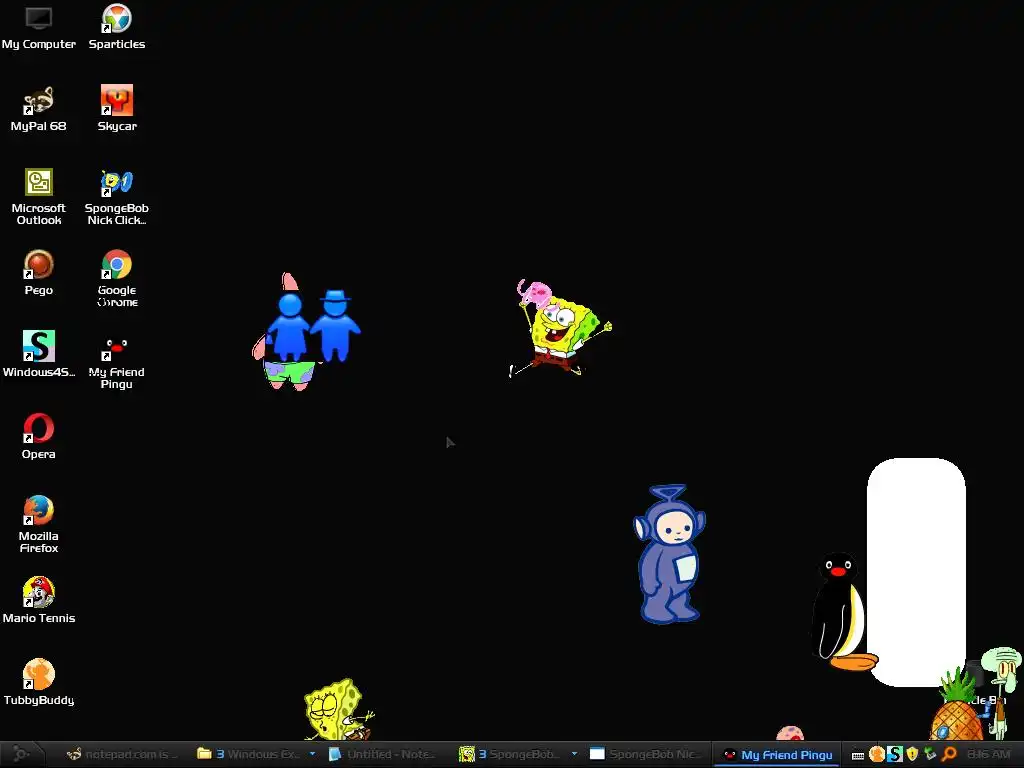Viewport: 1024px width, 768px height.
Task: Click the jumping SpongeBob with jellyfish
Action: 560,328
